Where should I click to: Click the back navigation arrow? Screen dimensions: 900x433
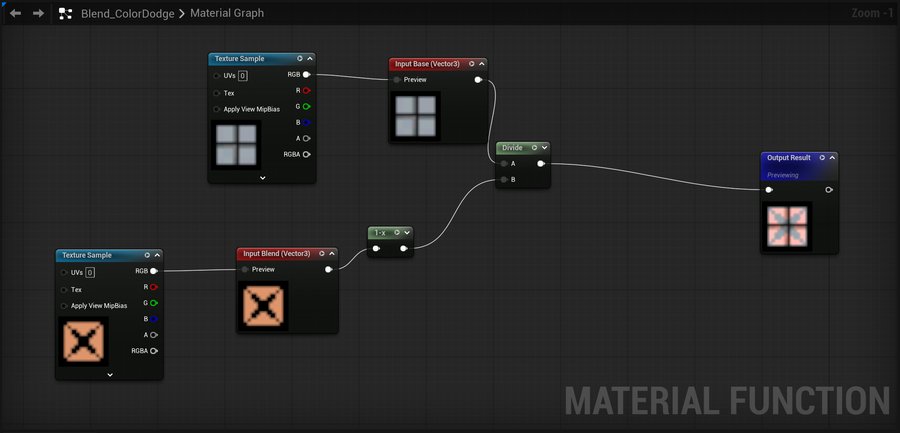click(x=15, y=14)
